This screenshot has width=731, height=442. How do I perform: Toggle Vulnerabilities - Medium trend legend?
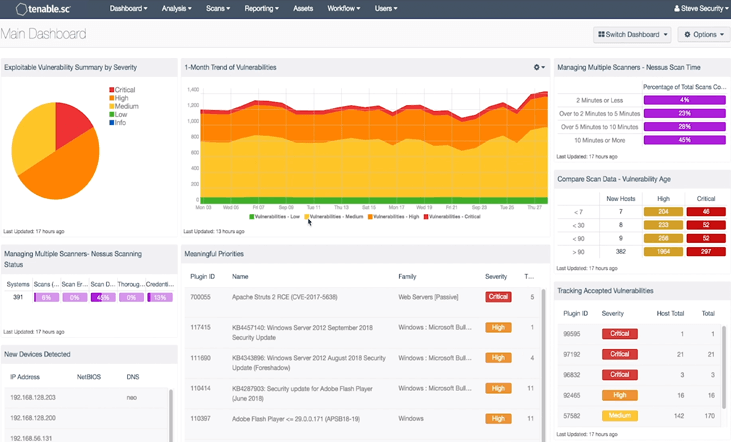click(x=334, y=216)
